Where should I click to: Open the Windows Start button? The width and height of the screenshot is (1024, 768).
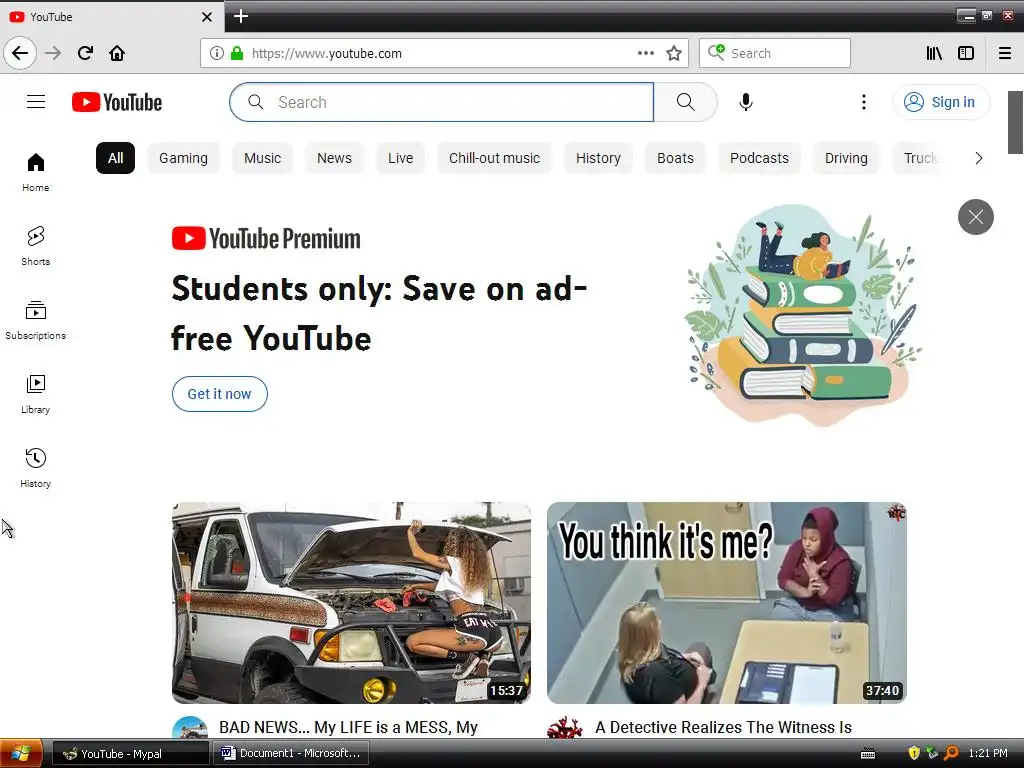[22, 753]
